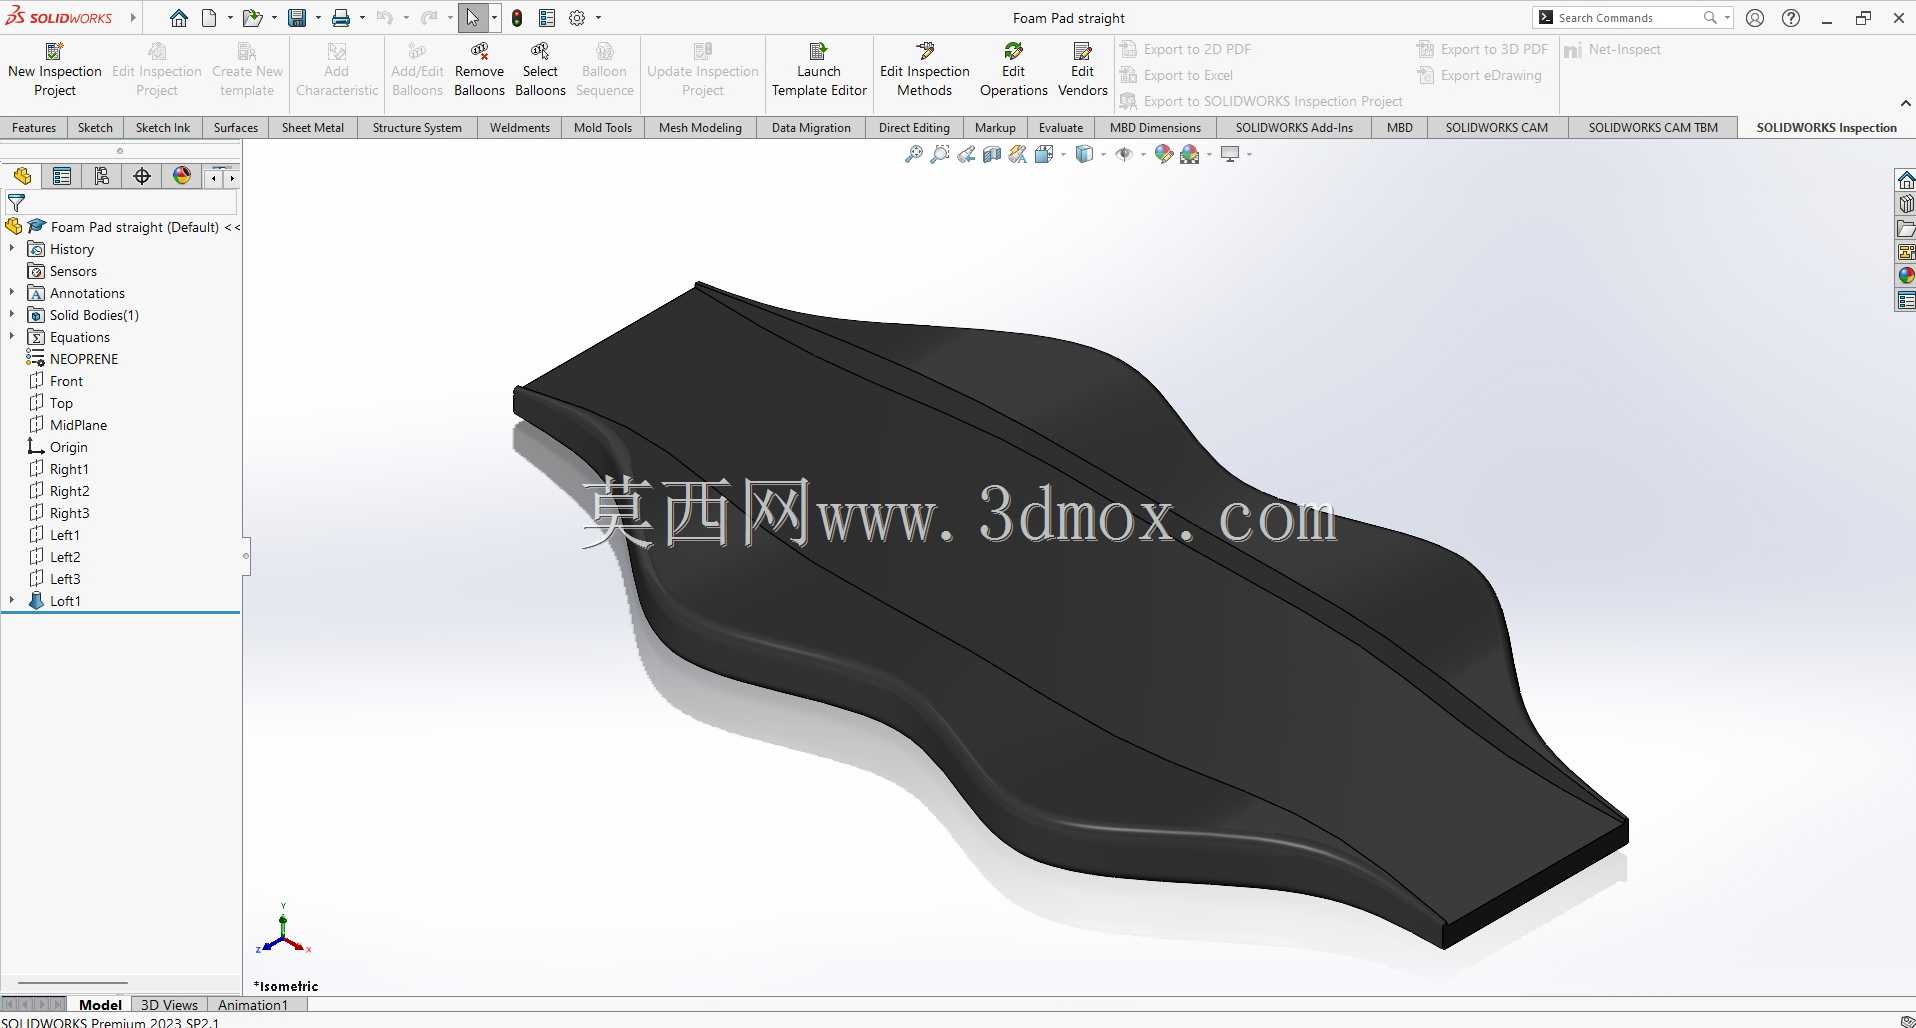Expand the Annotations tree node
This screenshot has height=1028, width=1916.
pos(12,293)
